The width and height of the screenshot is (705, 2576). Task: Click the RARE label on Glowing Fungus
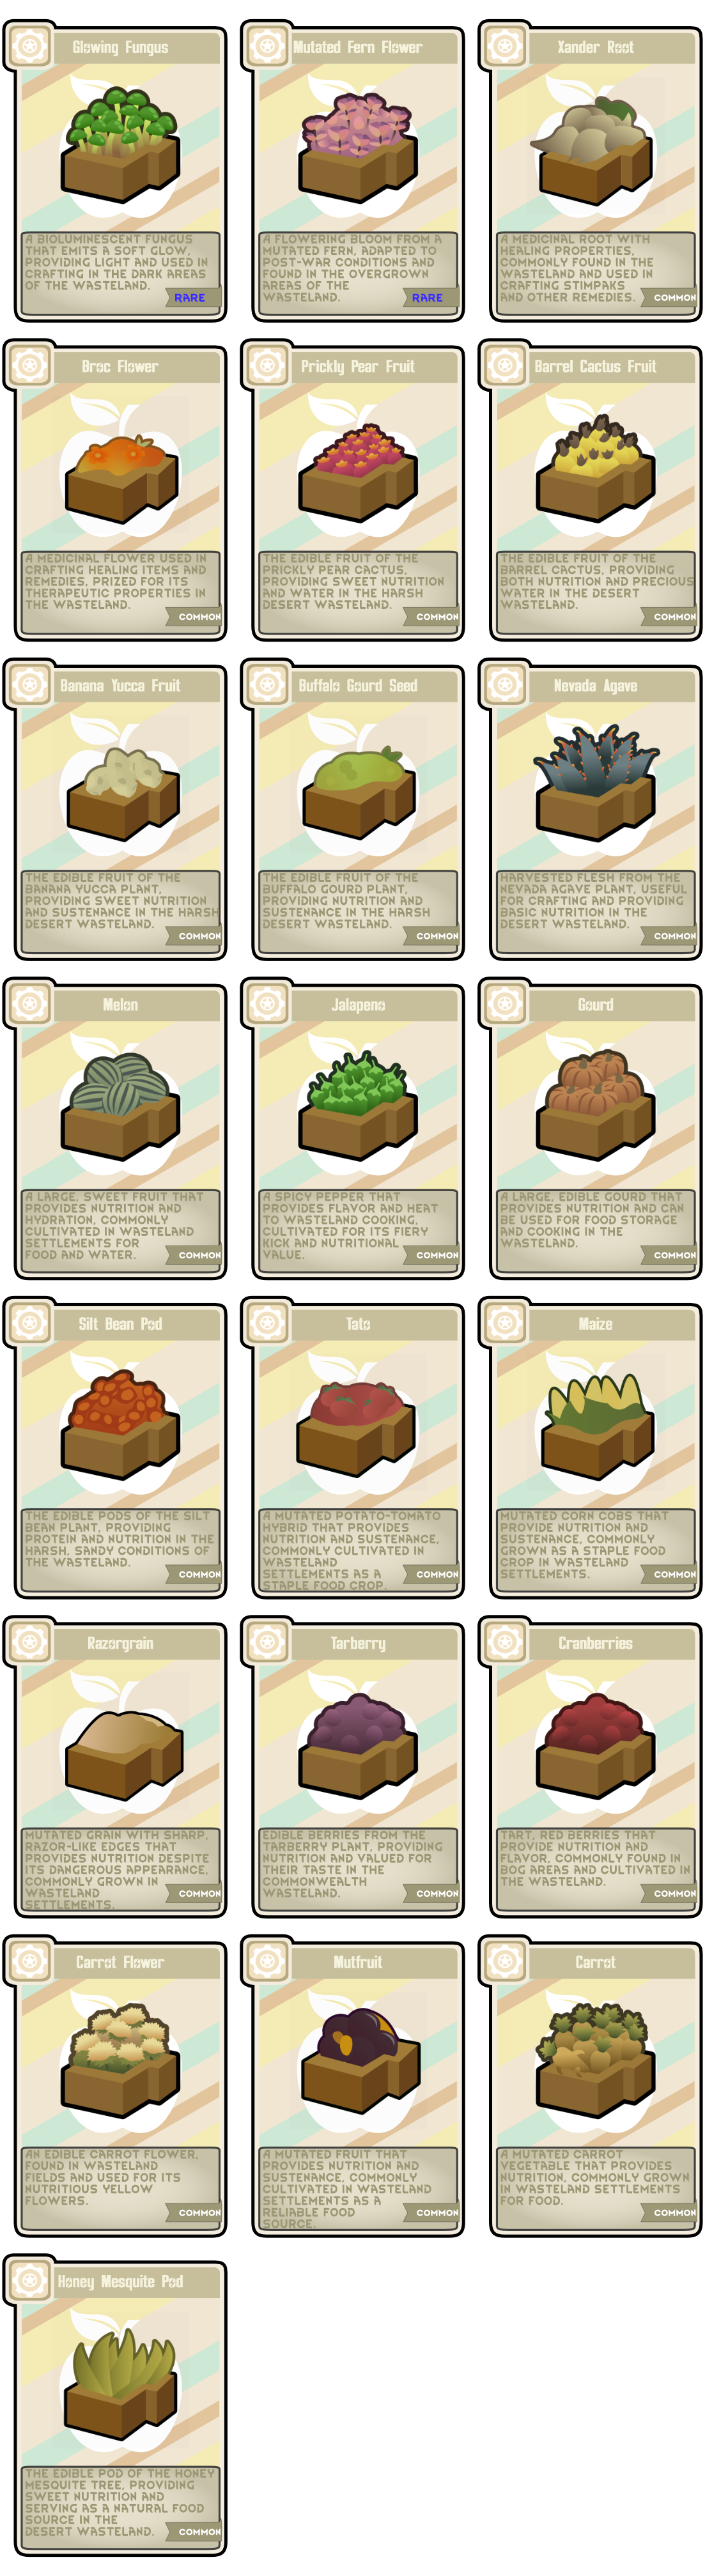coord(189,298)
